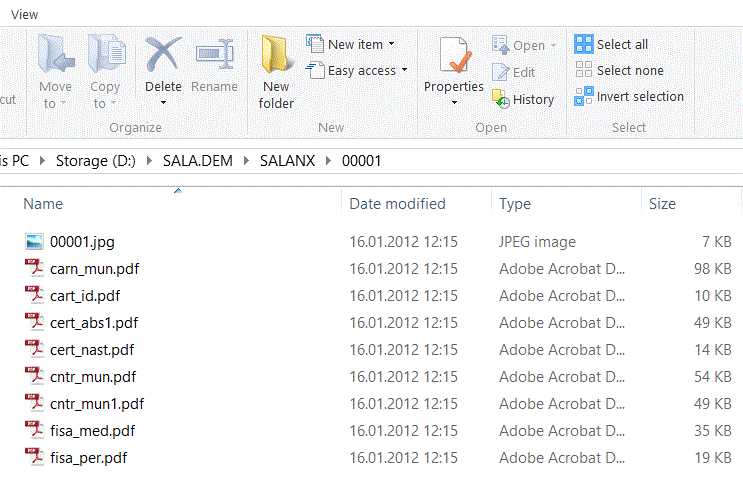
Task: Expand the New item dropdown arrow
Action: pos(391,44)
